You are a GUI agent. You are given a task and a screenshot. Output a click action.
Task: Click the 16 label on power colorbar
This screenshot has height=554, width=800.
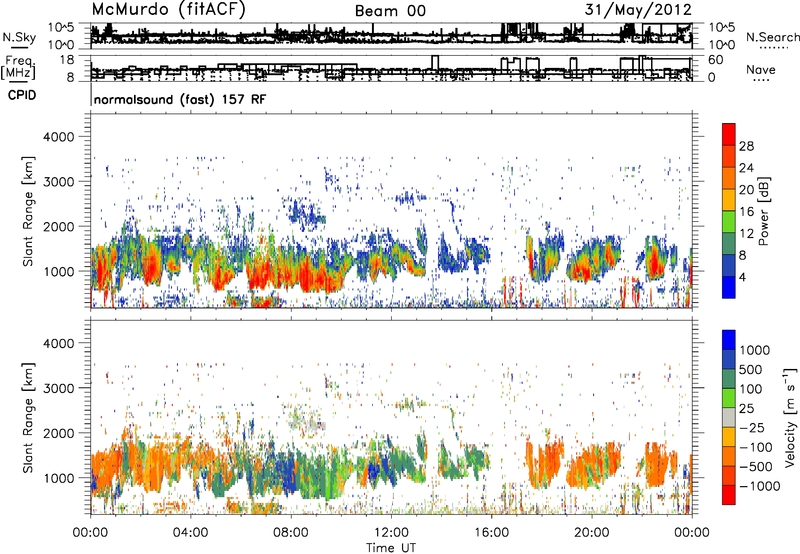coord(746,212)
